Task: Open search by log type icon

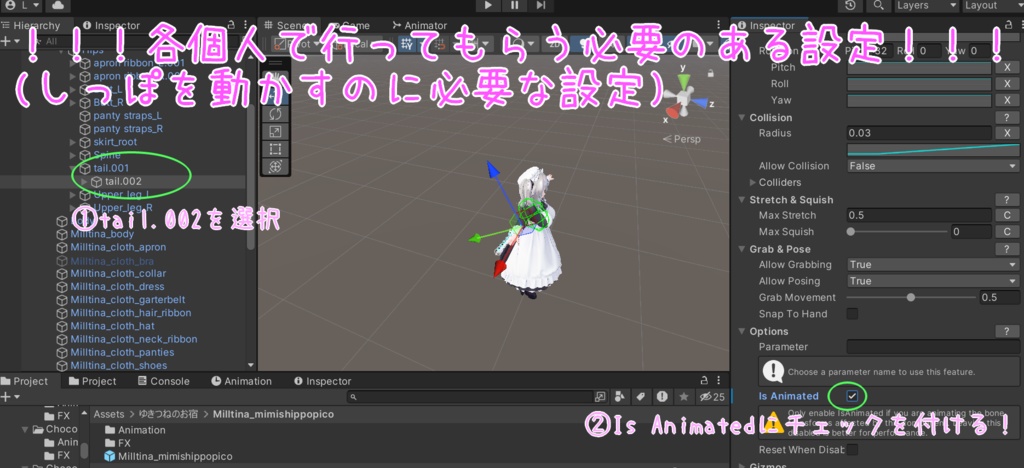Action: (x=662, y=396)
